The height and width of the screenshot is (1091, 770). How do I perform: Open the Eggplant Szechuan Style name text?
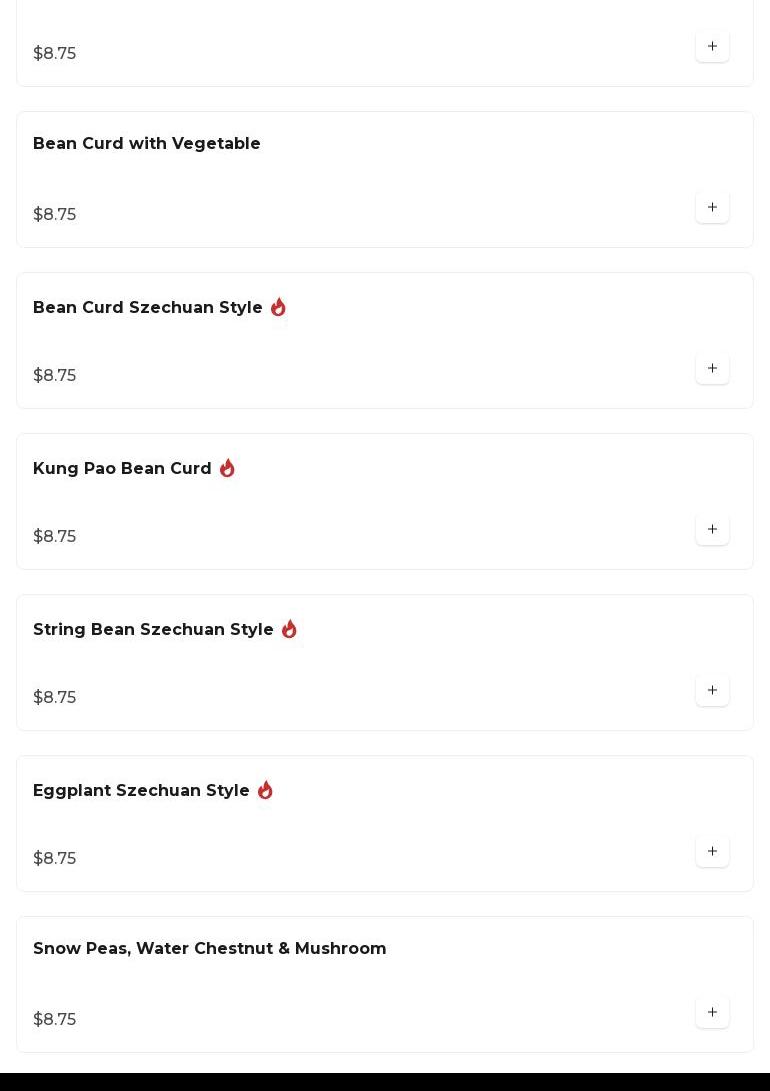(141, 791)
